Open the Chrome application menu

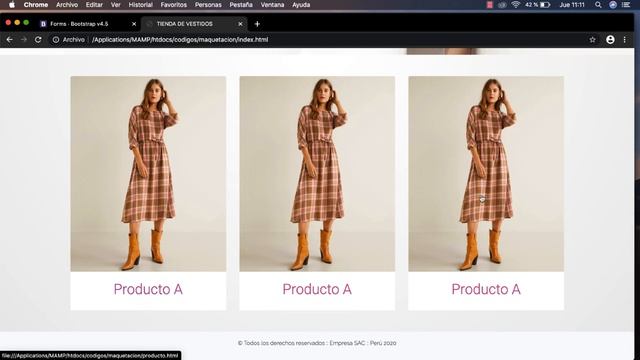pos(36,5)
